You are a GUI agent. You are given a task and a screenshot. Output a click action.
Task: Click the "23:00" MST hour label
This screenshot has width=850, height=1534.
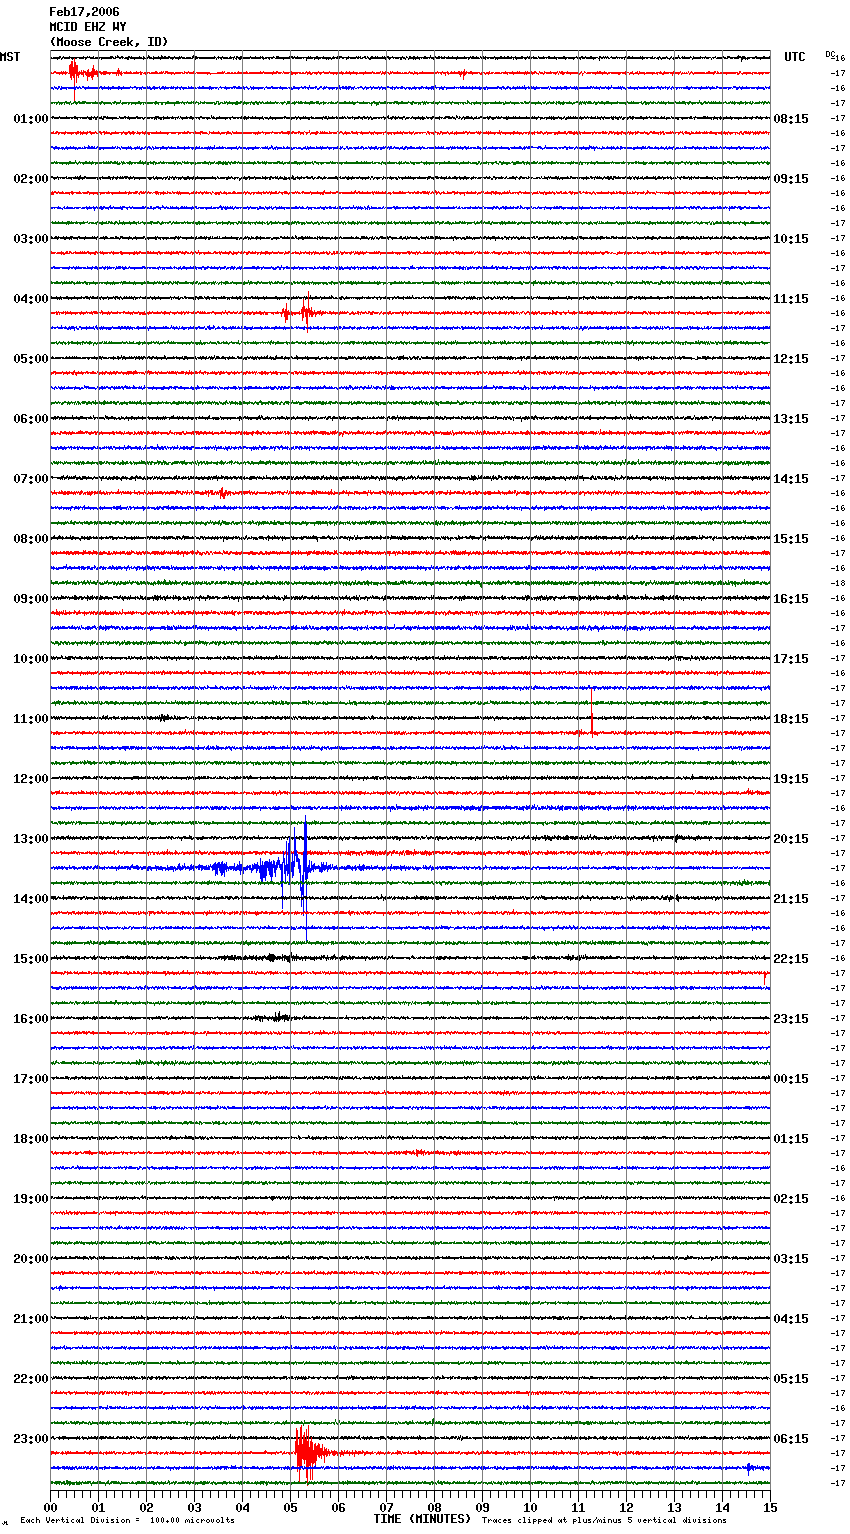[x=31, y=1439]
